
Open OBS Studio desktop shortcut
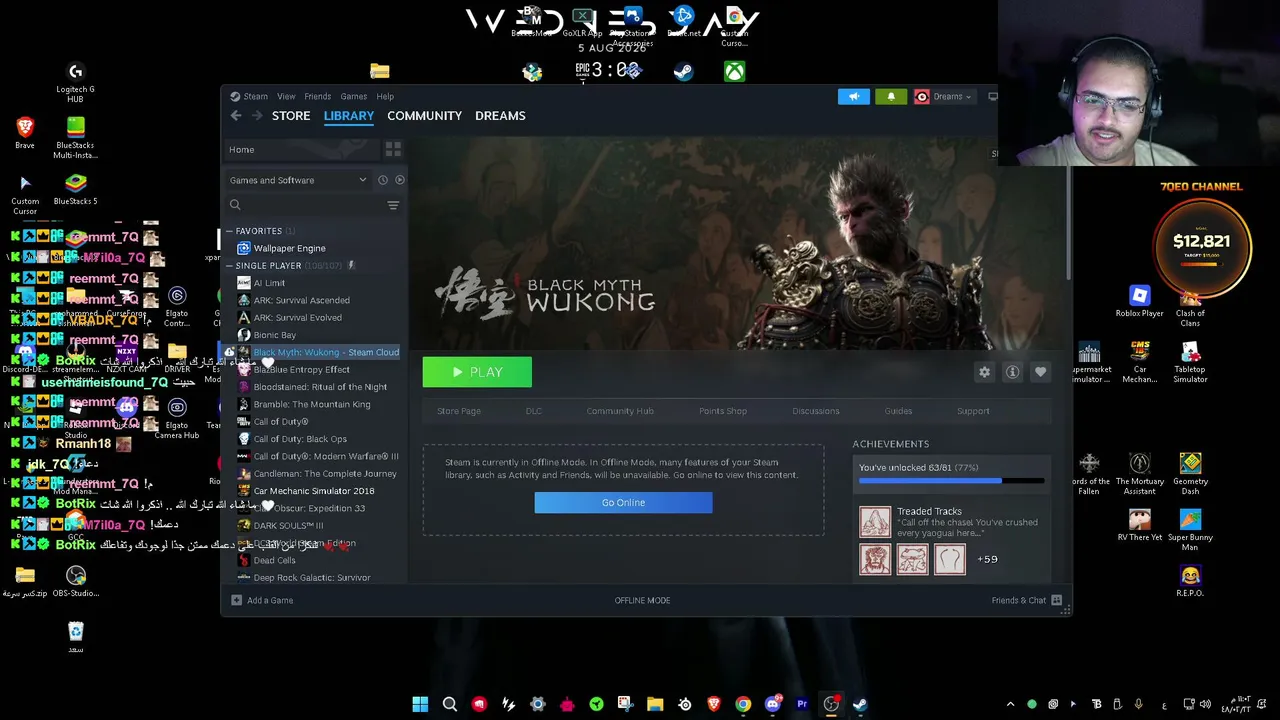76,582
